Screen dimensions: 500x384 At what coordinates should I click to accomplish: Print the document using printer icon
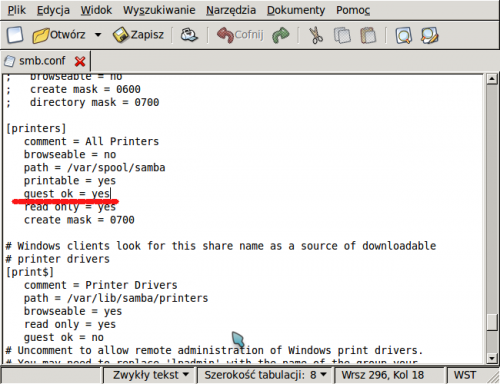[x=189, y=35]
